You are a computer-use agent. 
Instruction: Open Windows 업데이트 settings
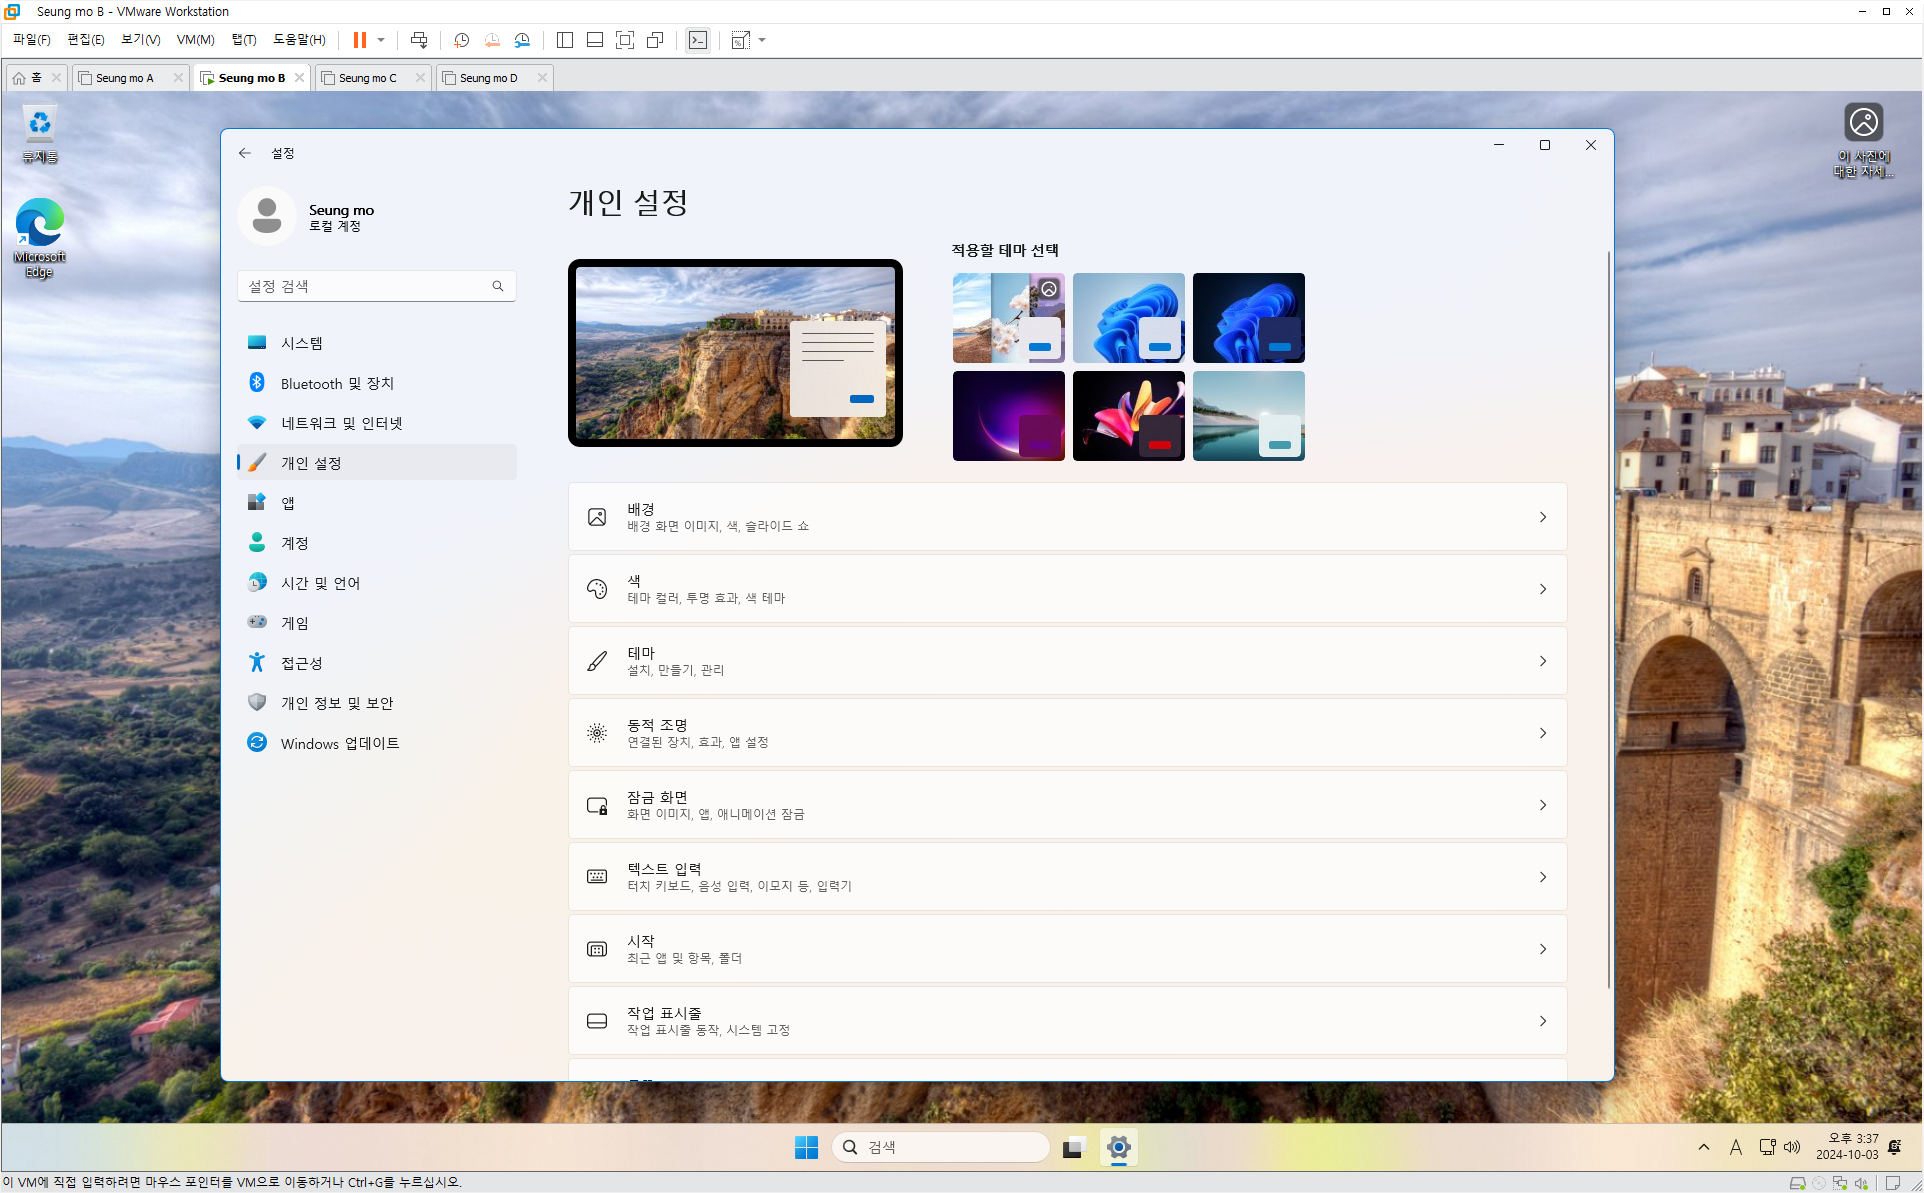click(340, 743)
